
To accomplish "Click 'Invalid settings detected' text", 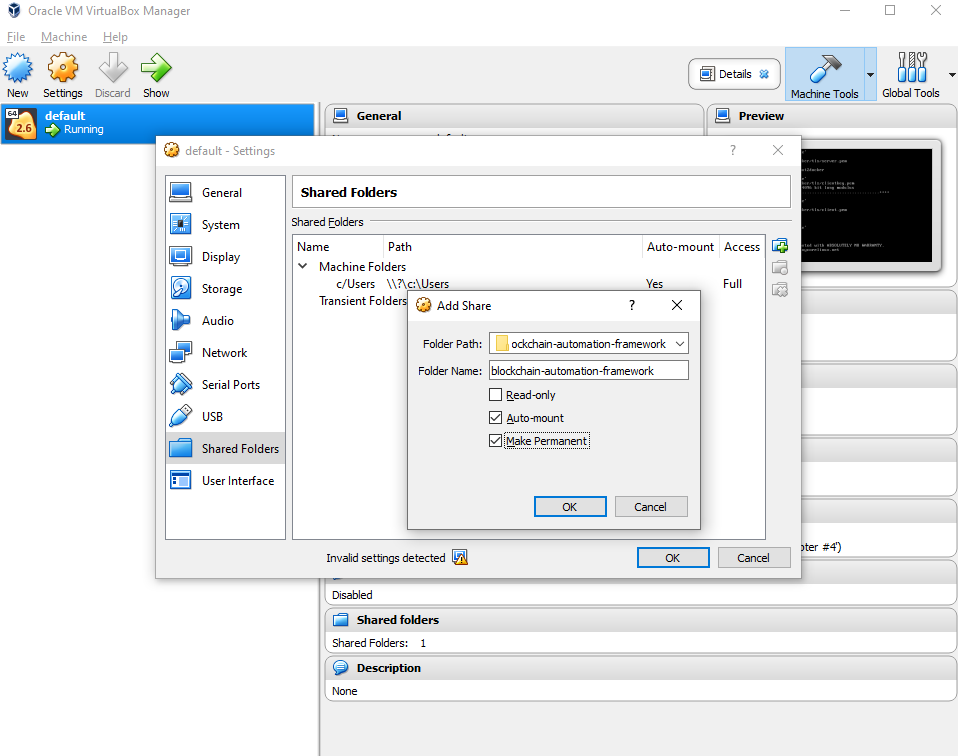I will point(386,557).
